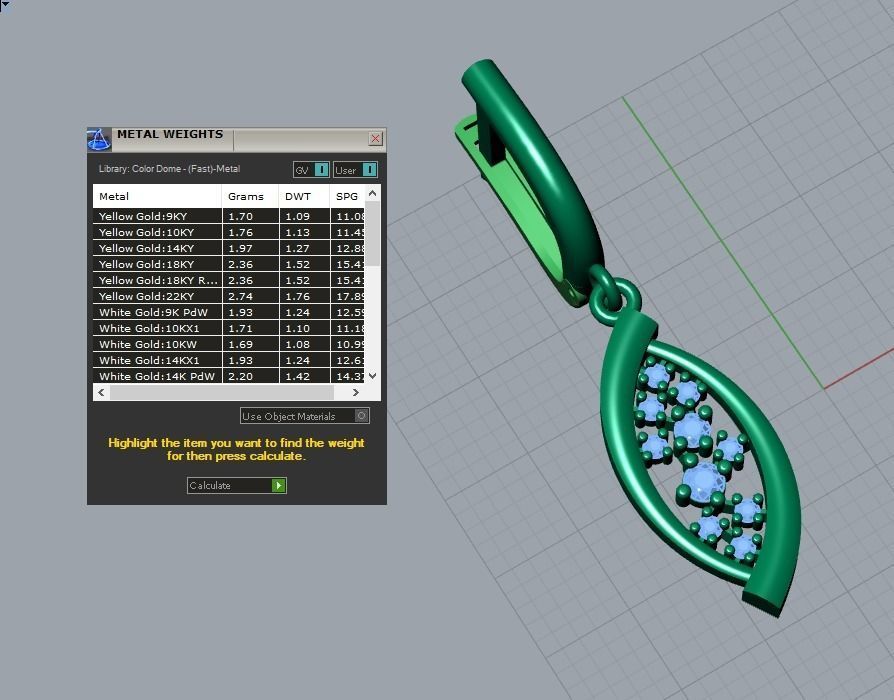Screen dimensions: 894x700
Task: Click the table scroll down arrow
Action: 372,376
